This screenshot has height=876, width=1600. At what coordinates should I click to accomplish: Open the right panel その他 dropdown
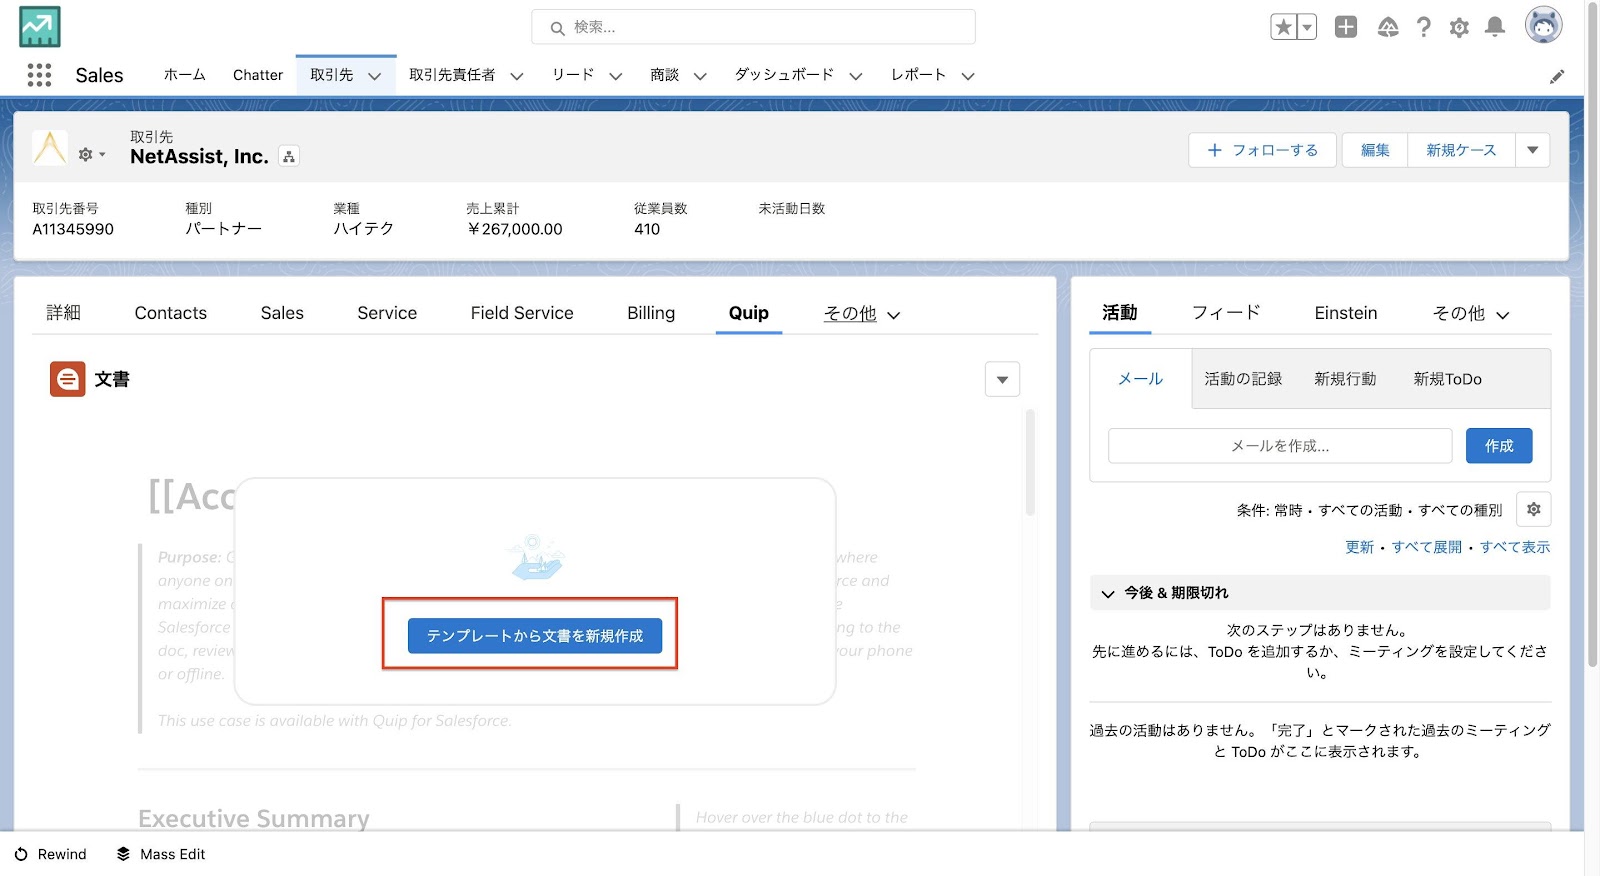[1471, 314]
